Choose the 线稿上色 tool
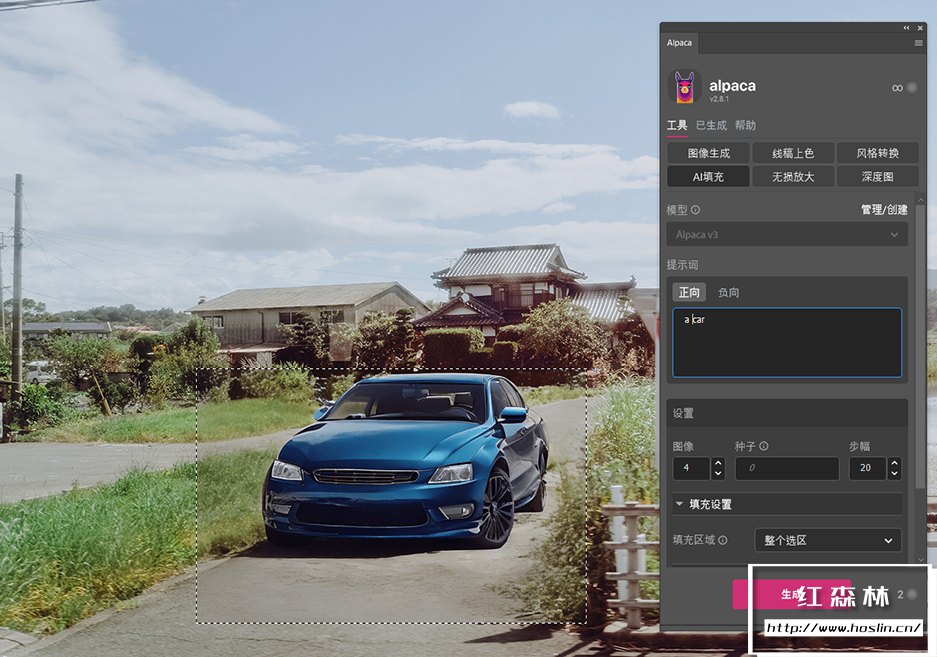937x657 pixels. click(793, 153)
